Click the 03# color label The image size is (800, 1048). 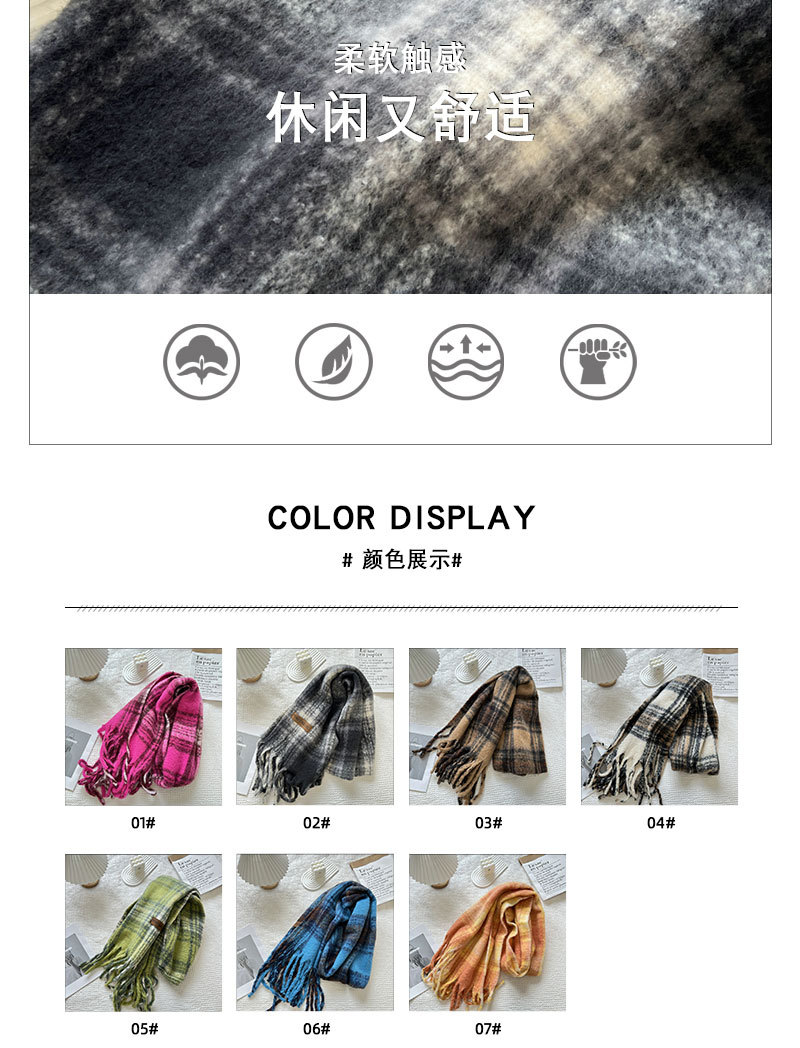click(489, 823)
